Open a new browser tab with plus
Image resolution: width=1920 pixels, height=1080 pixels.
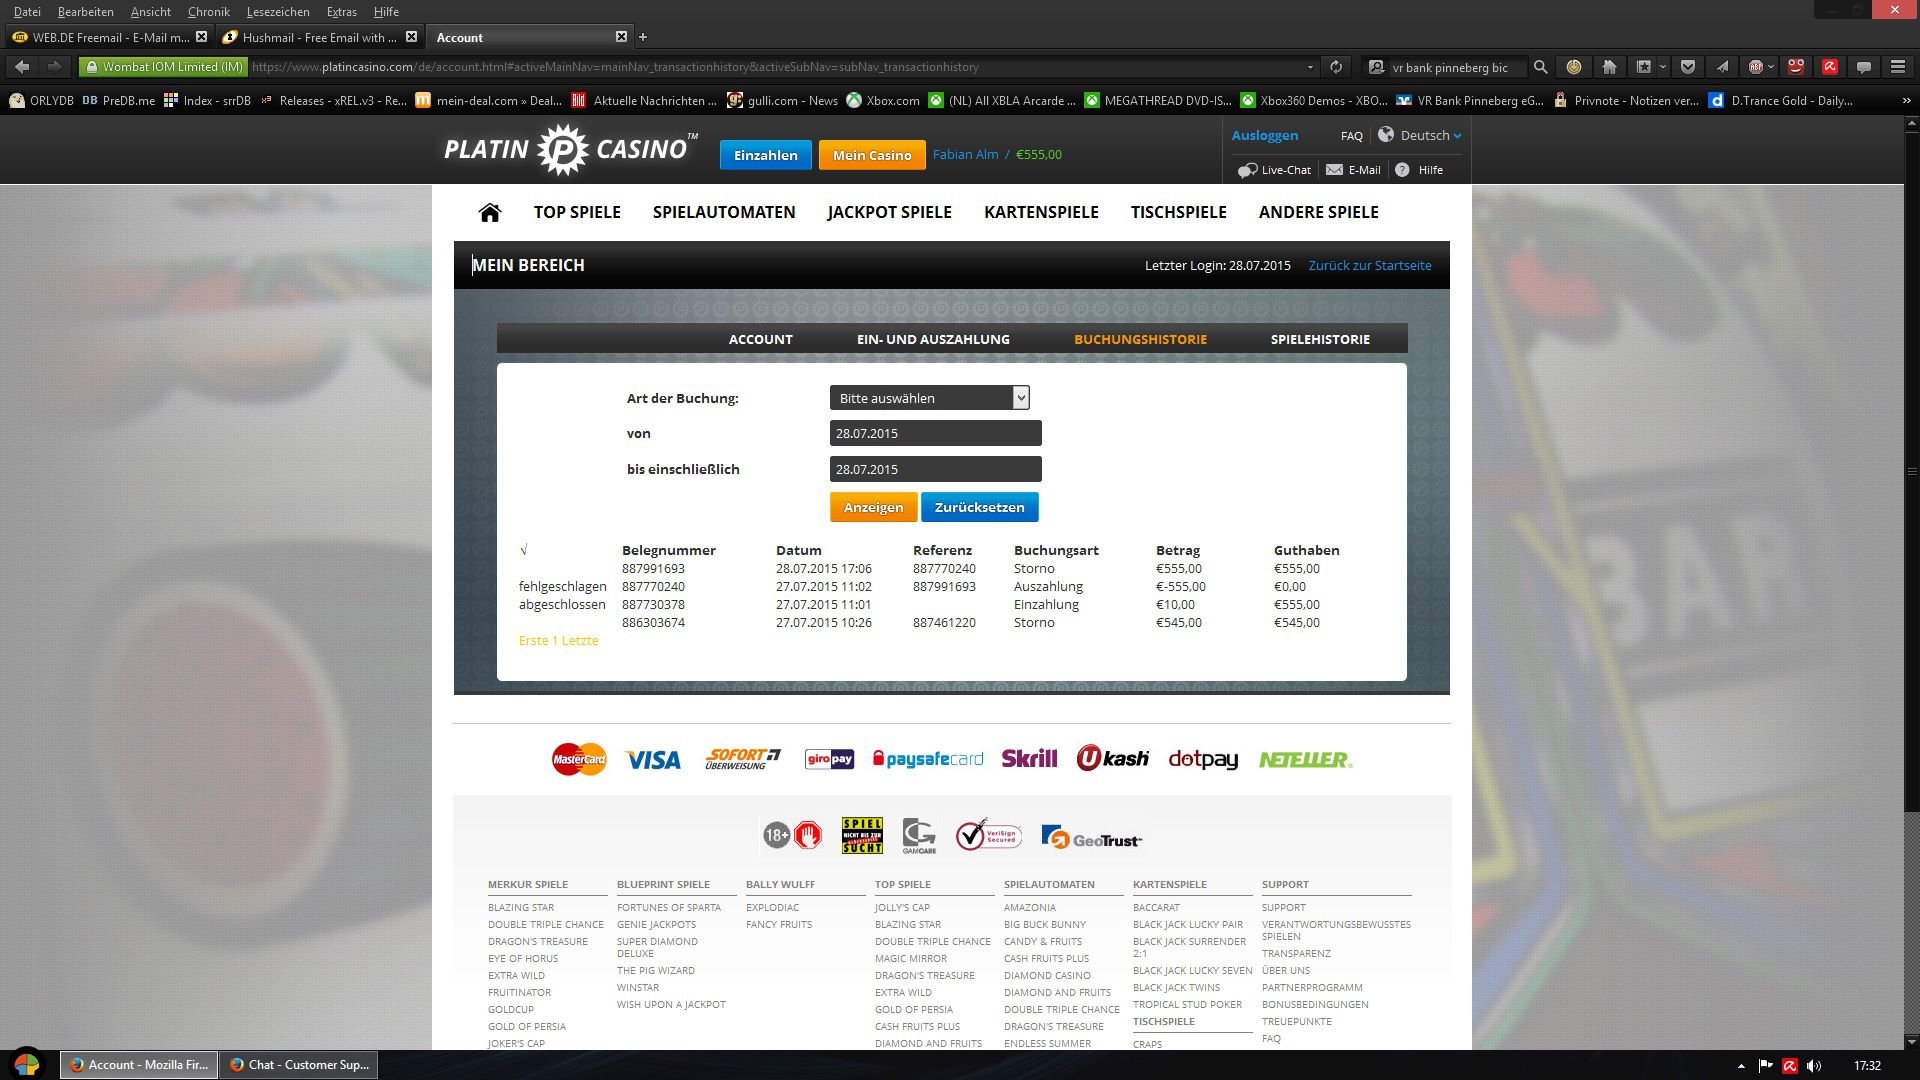[643, 37]
